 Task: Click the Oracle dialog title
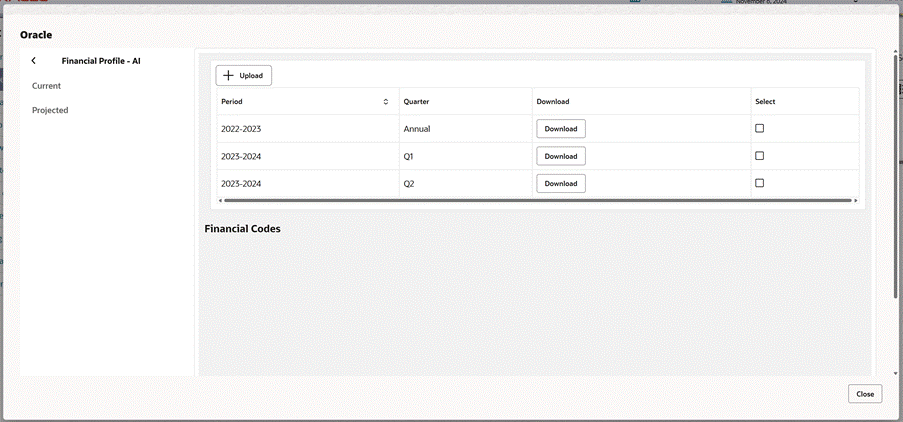[36, 35]
